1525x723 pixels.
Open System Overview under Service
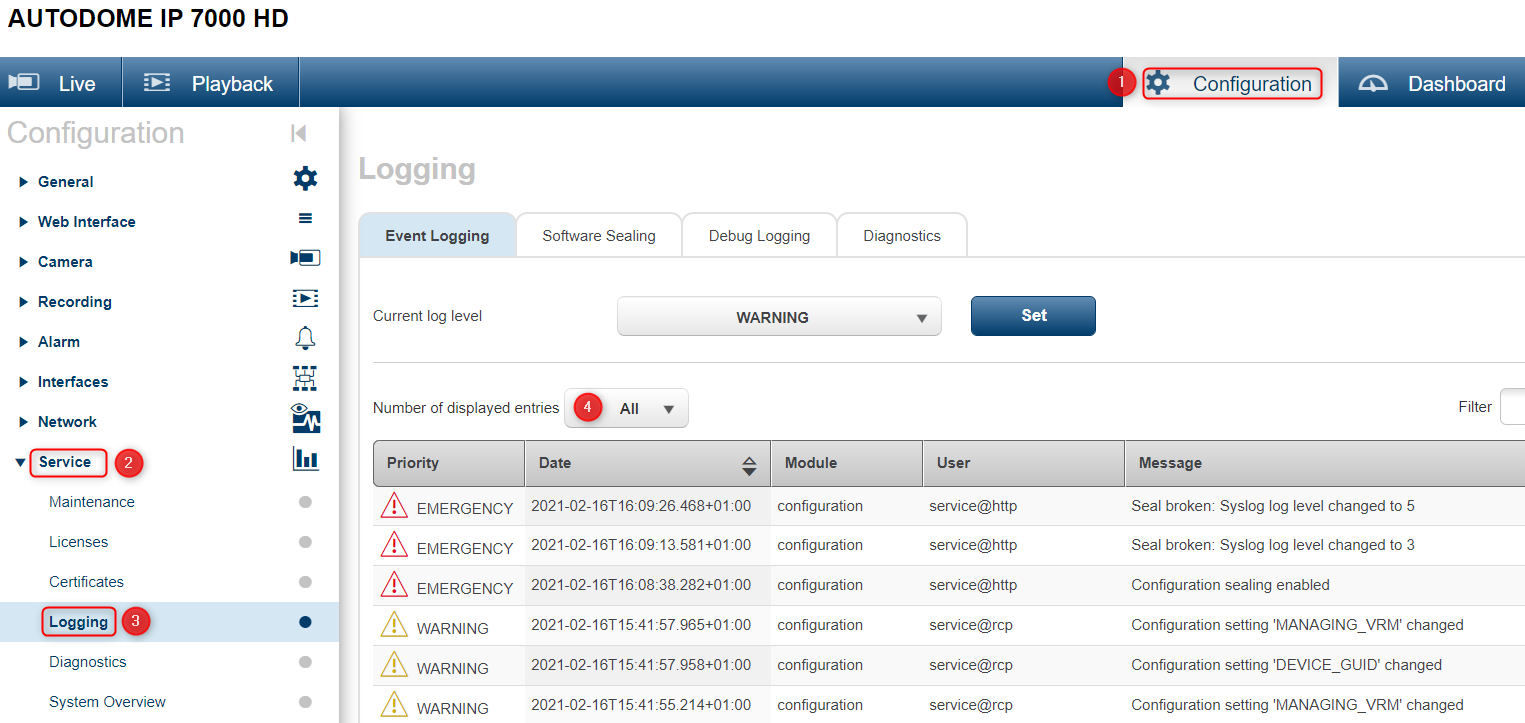(x=108, y=702)
